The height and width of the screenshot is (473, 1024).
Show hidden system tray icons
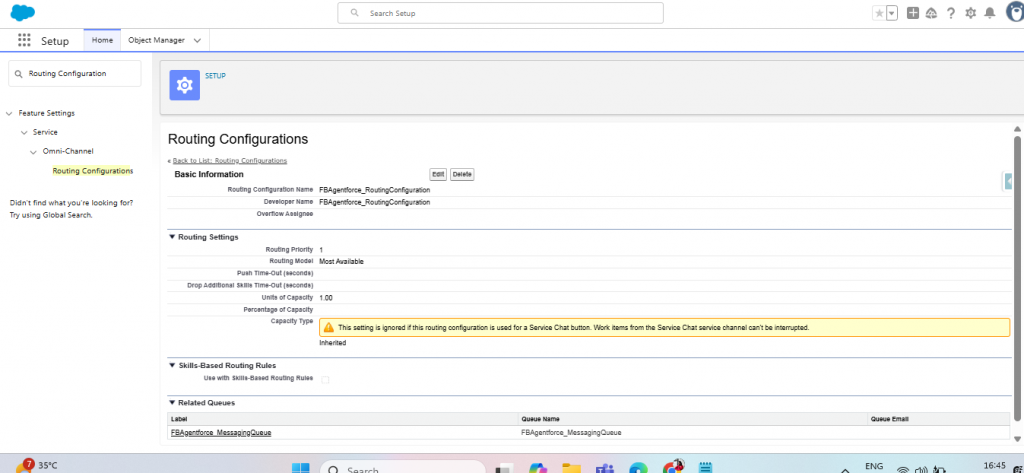(x=845, y=470)
